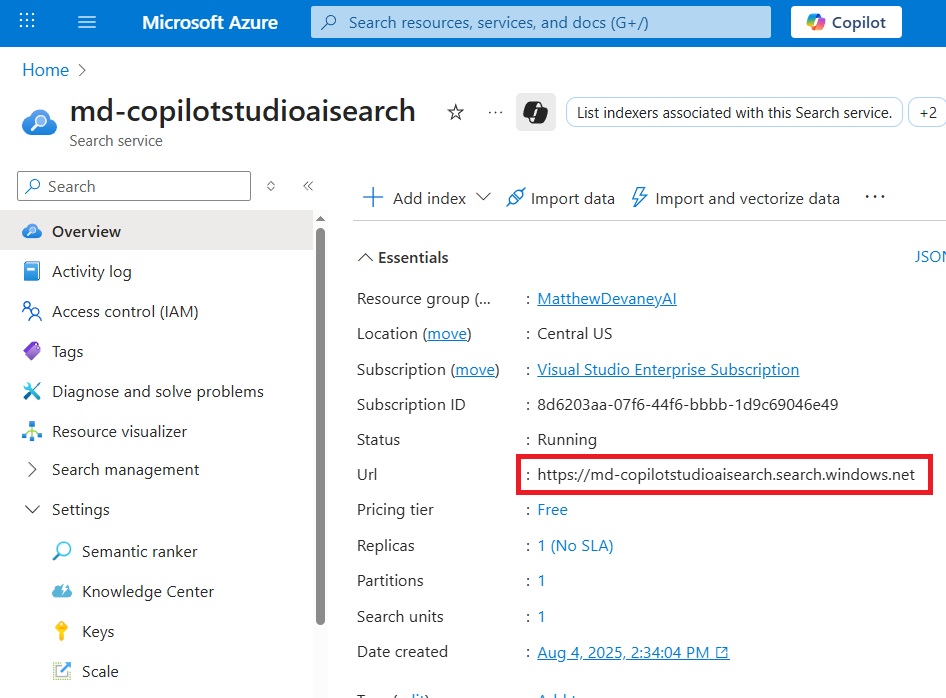The width and height of the screenshot is (946, 698).
Task: Click the Running status text
Action: pos(567,440)
